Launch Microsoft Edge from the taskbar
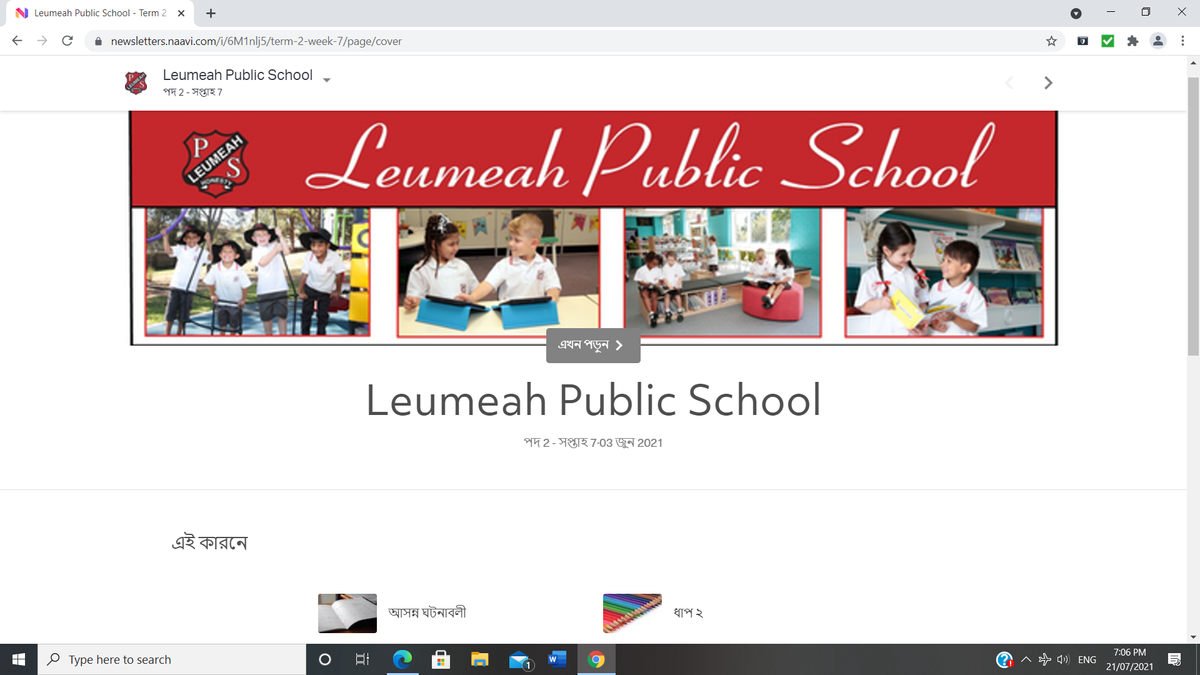The height and width of the screenshot is (675, 1200). click(x=402, y=659)
